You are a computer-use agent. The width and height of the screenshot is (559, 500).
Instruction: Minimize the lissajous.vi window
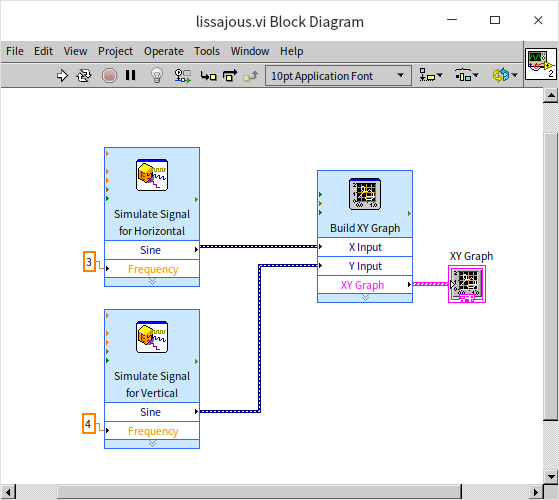[452, 20]
